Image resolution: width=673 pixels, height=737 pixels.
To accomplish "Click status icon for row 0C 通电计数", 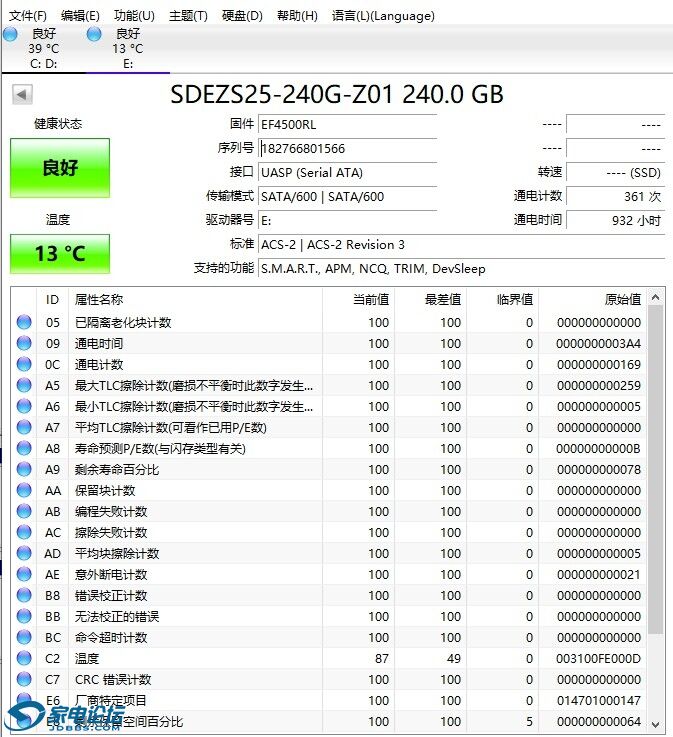I will [24, 364].
